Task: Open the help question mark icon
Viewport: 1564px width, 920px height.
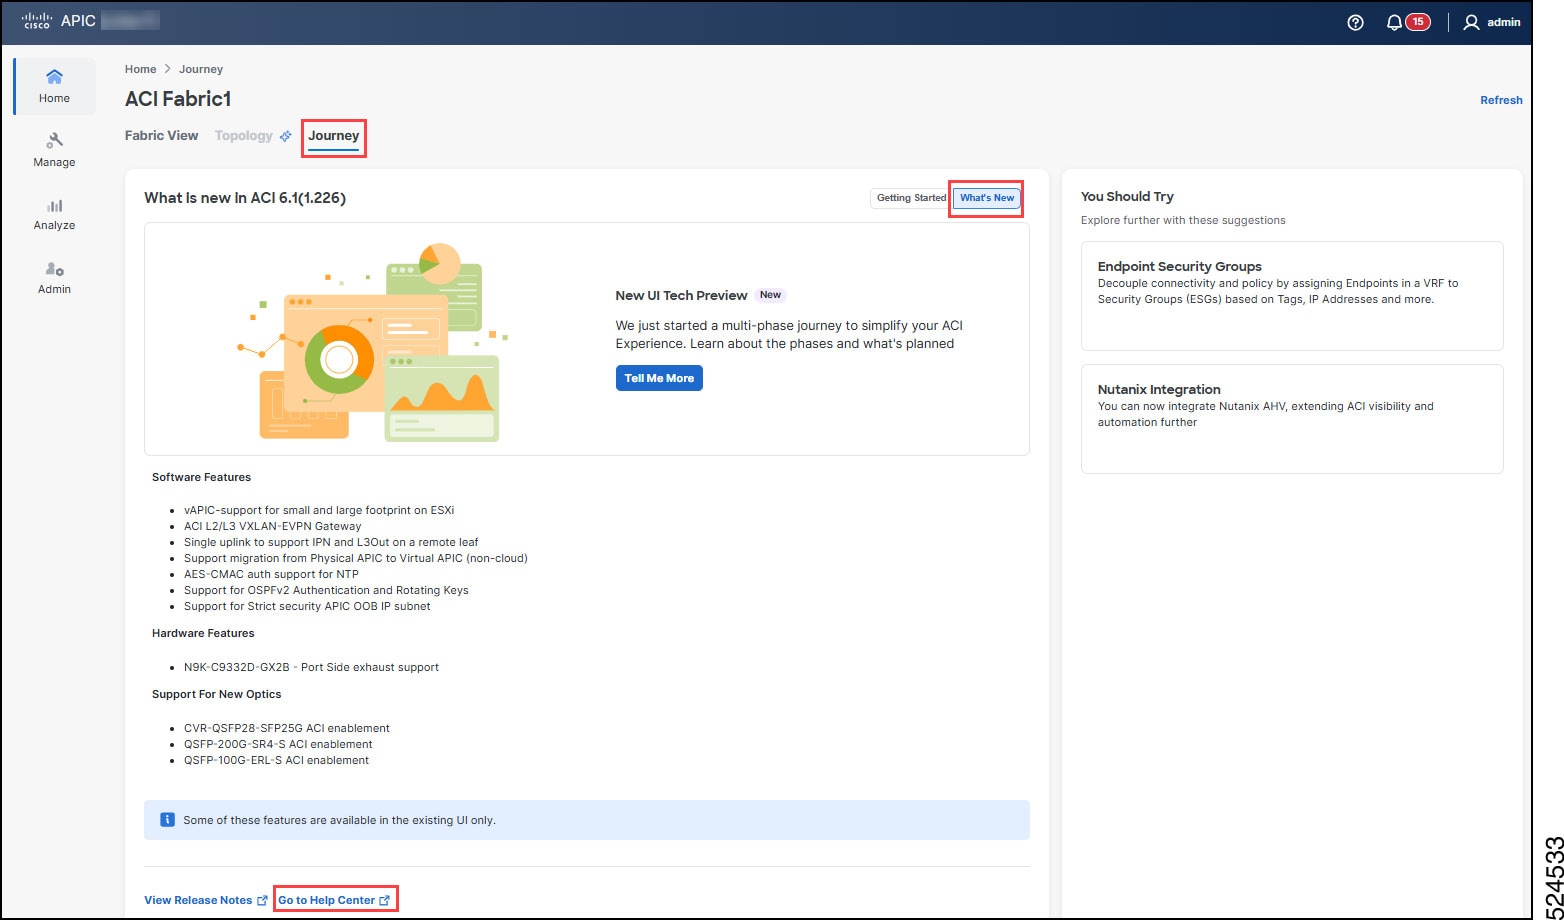Action: (x=1356, y=22)
